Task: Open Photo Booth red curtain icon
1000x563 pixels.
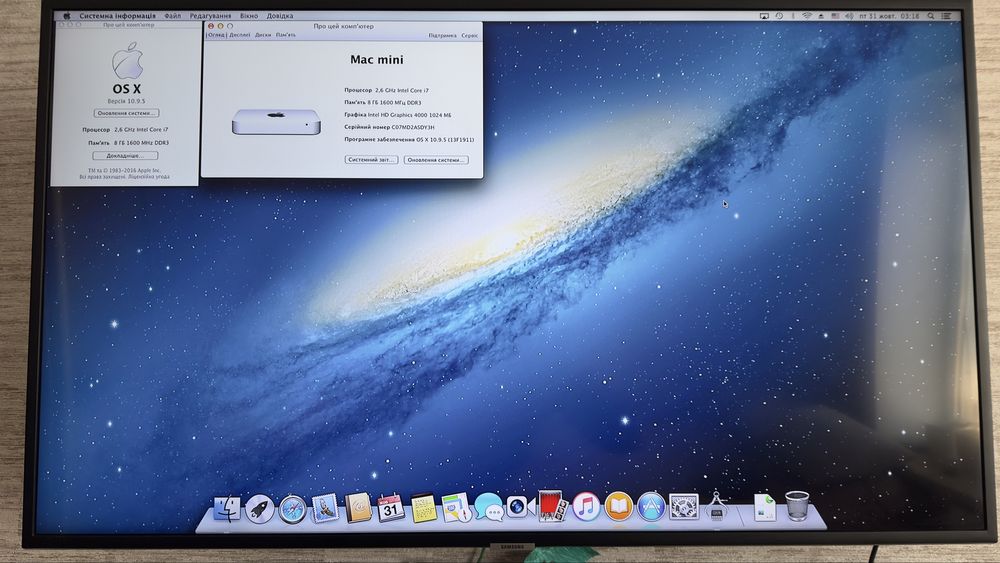Action: pos(552,506)
